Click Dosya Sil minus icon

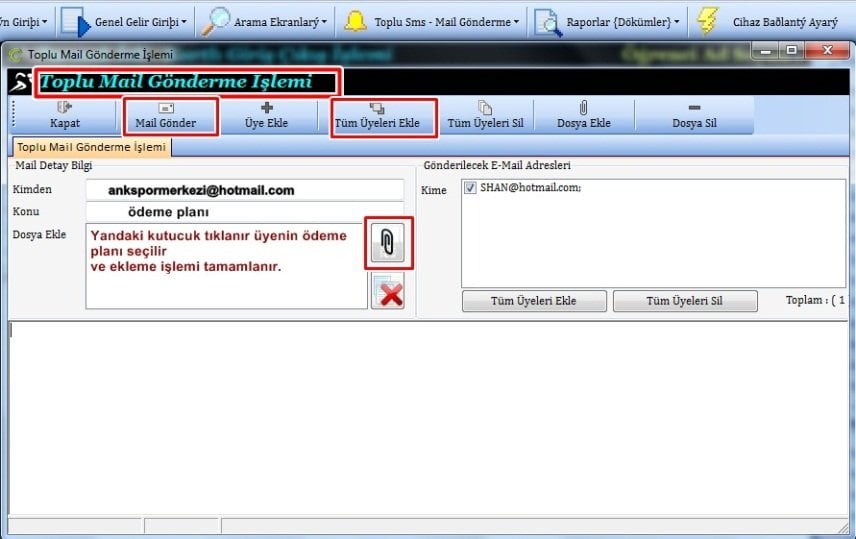coord(694,108)
